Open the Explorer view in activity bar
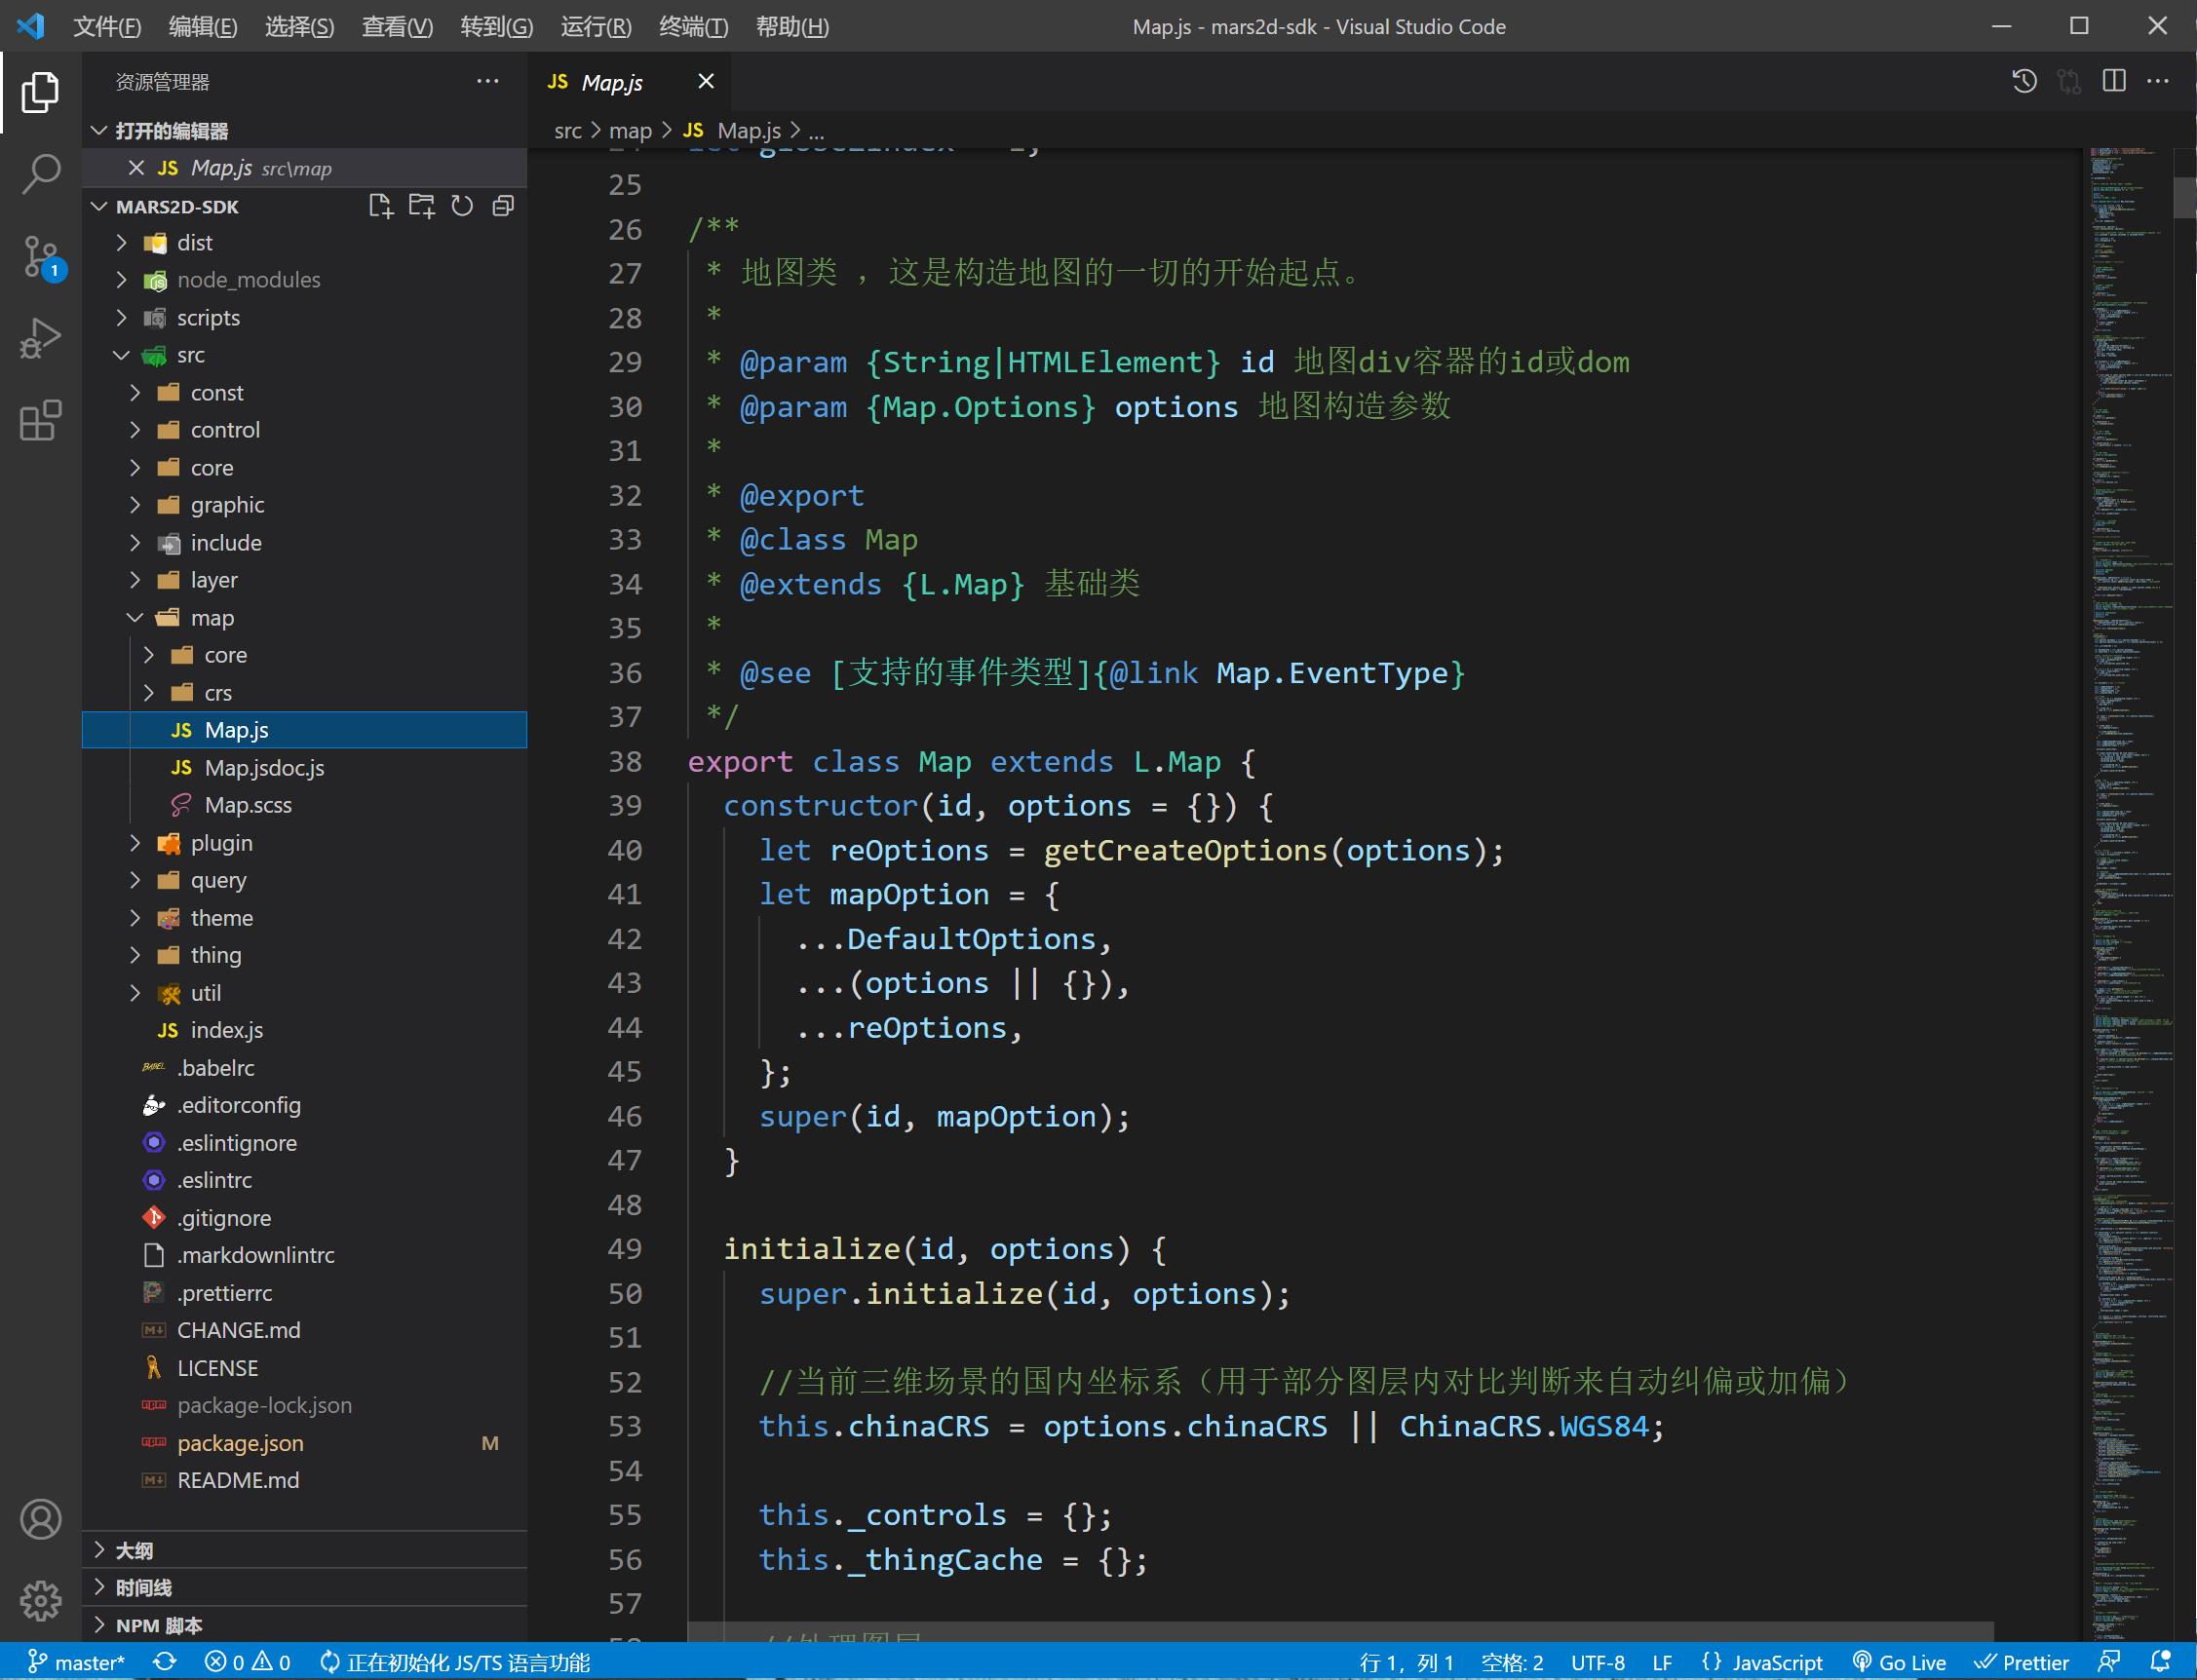This screenshot has width=2197, height=1680. (40, 92)
